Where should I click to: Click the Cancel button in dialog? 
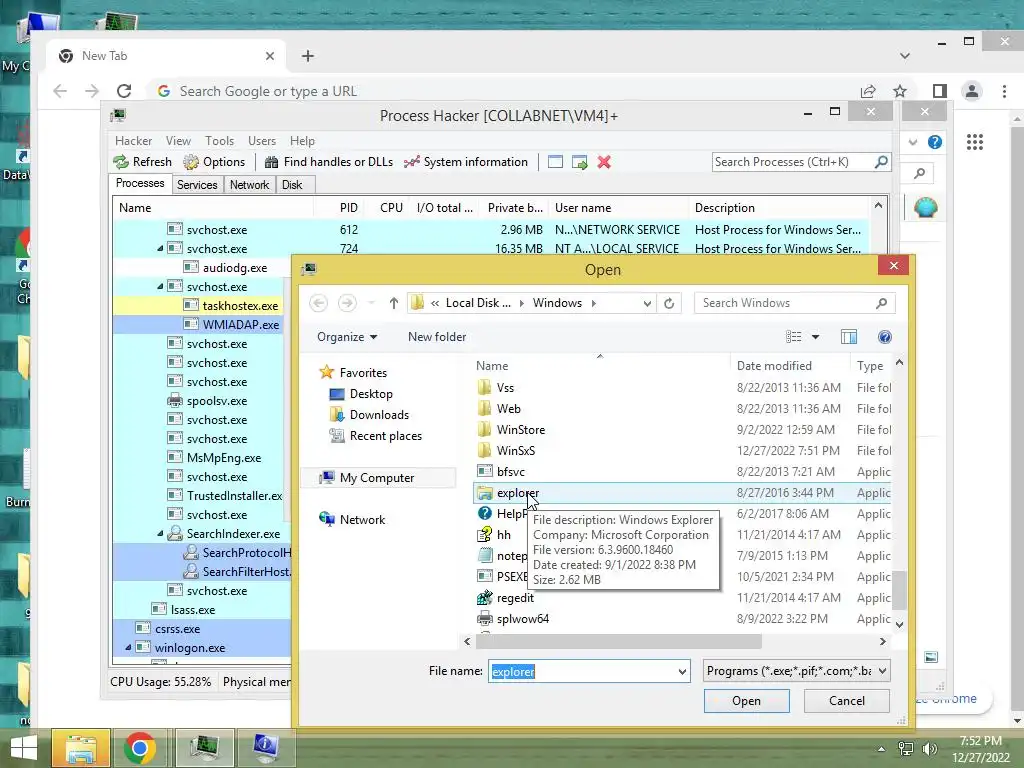846,701
